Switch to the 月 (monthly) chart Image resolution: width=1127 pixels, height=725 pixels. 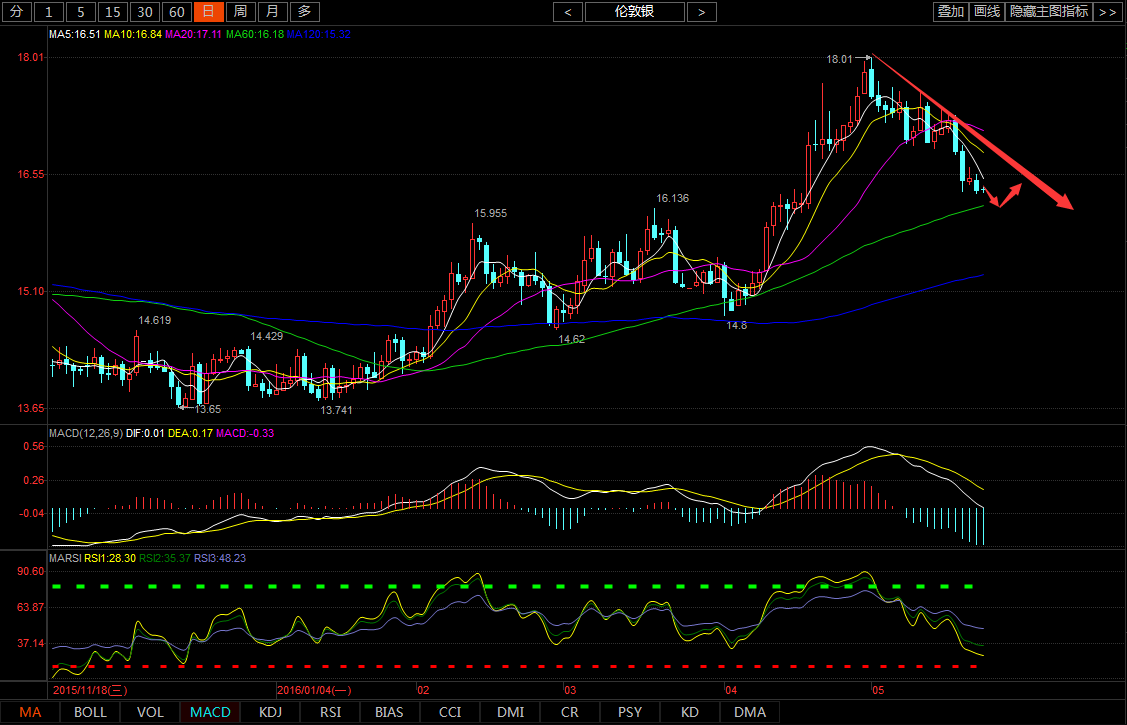point(271,12)
